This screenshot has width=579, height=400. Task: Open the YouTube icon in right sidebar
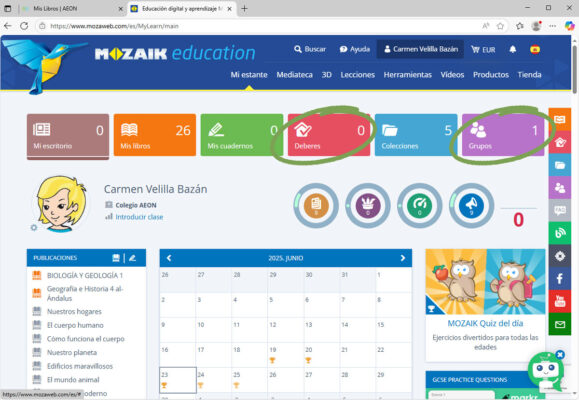pyautogui.click(x=559, y=301)
